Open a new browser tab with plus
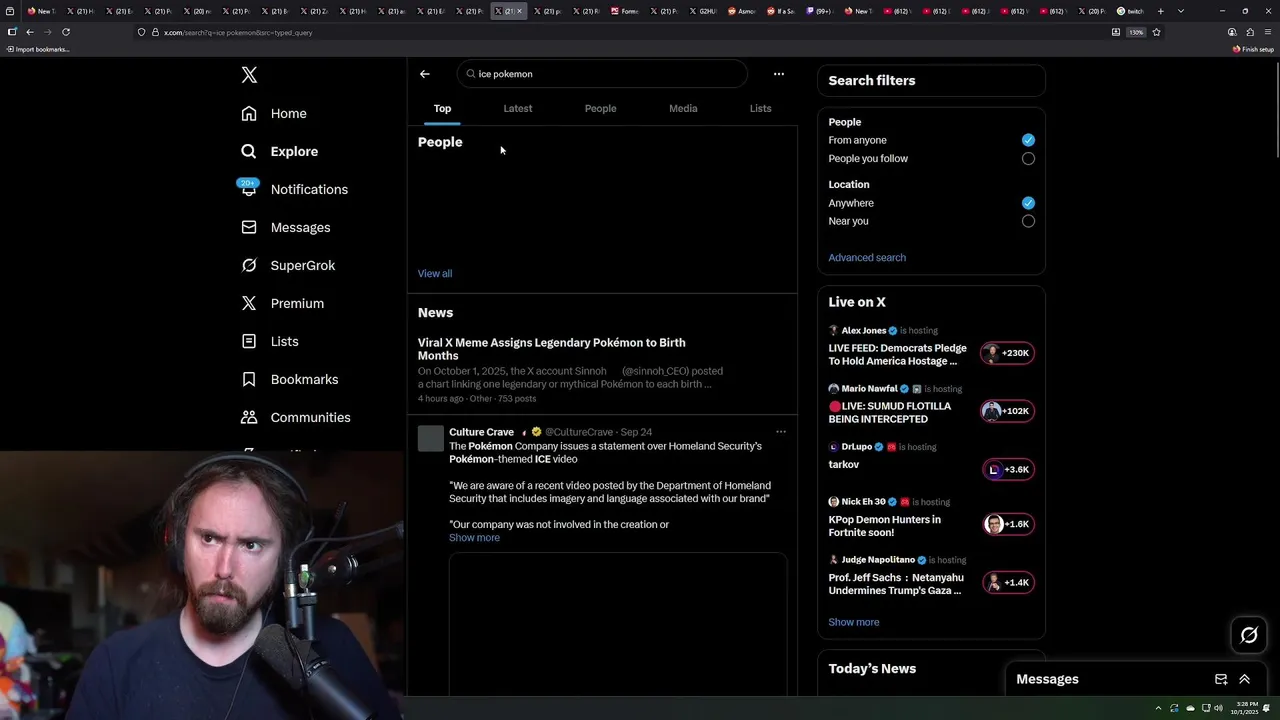Viewport: 1280px width, 720px height. point(1161,11)
